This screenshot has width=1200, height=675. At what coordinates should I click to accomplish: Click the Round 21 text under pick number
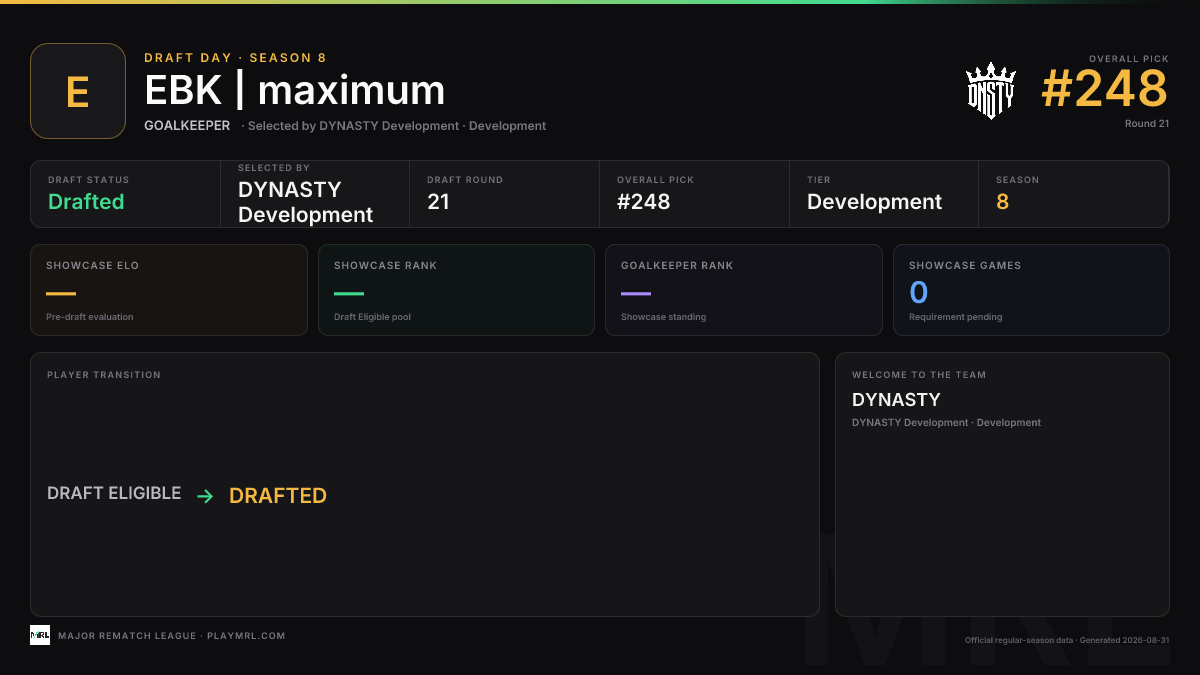tap(1146, 124)
